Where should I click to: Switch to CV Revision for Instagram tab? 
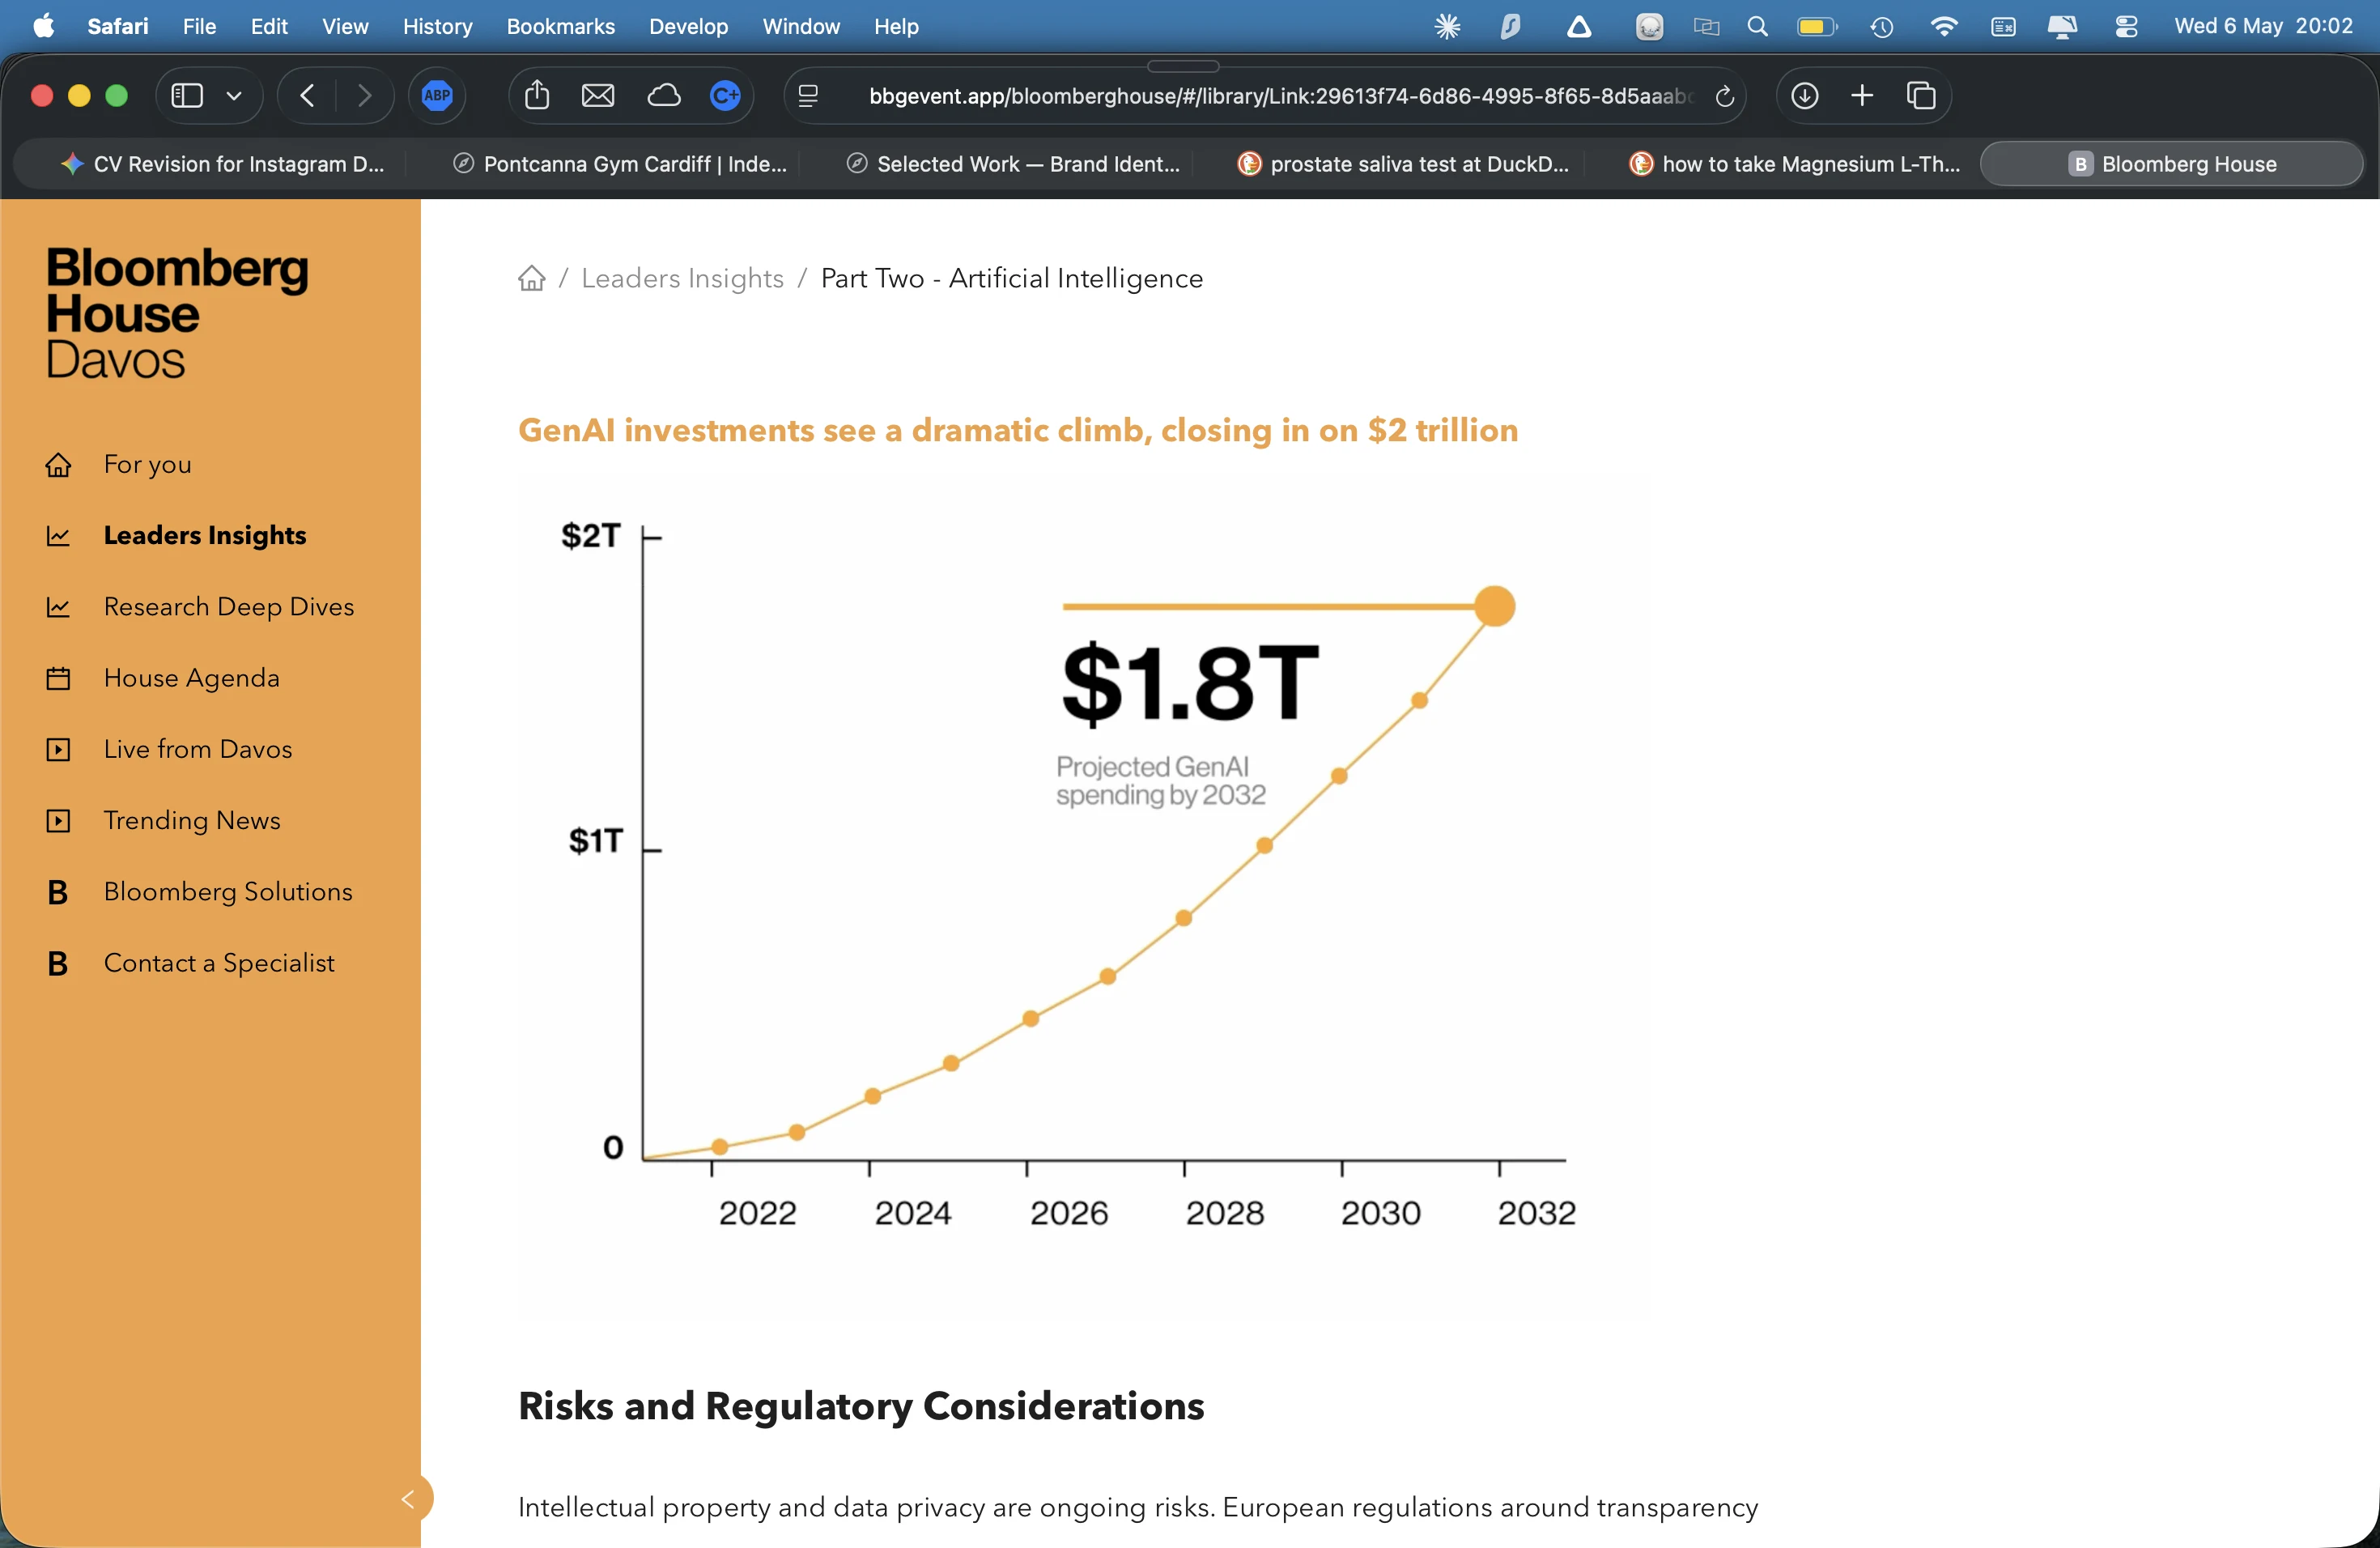[x=221, y=164]
